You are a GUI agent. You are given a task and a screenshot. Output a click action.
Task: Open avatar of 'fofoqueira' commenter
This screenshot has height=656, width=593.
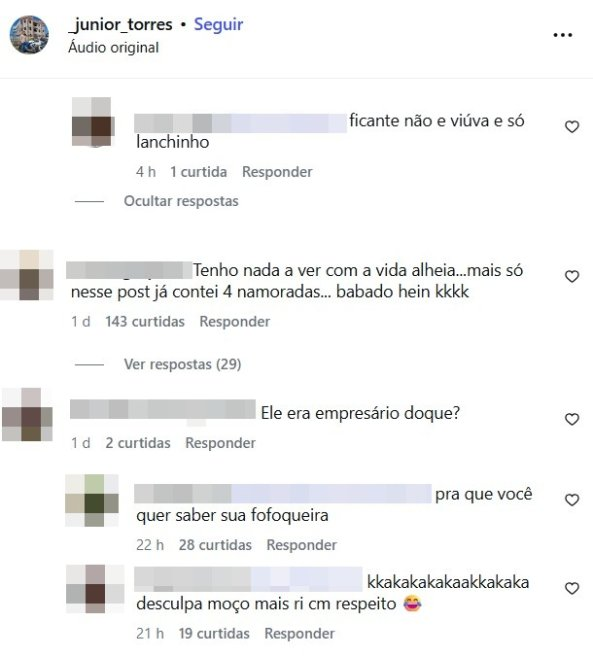pyautogui.click(x=92, y=500)
